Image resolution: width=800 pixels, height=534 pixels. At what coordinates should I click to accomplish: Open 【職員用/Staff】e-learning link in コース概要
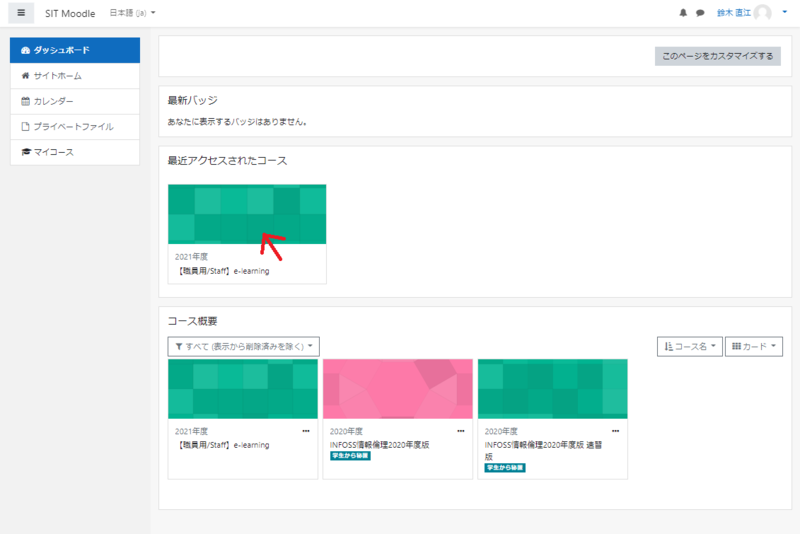click(x=222, y=445)
